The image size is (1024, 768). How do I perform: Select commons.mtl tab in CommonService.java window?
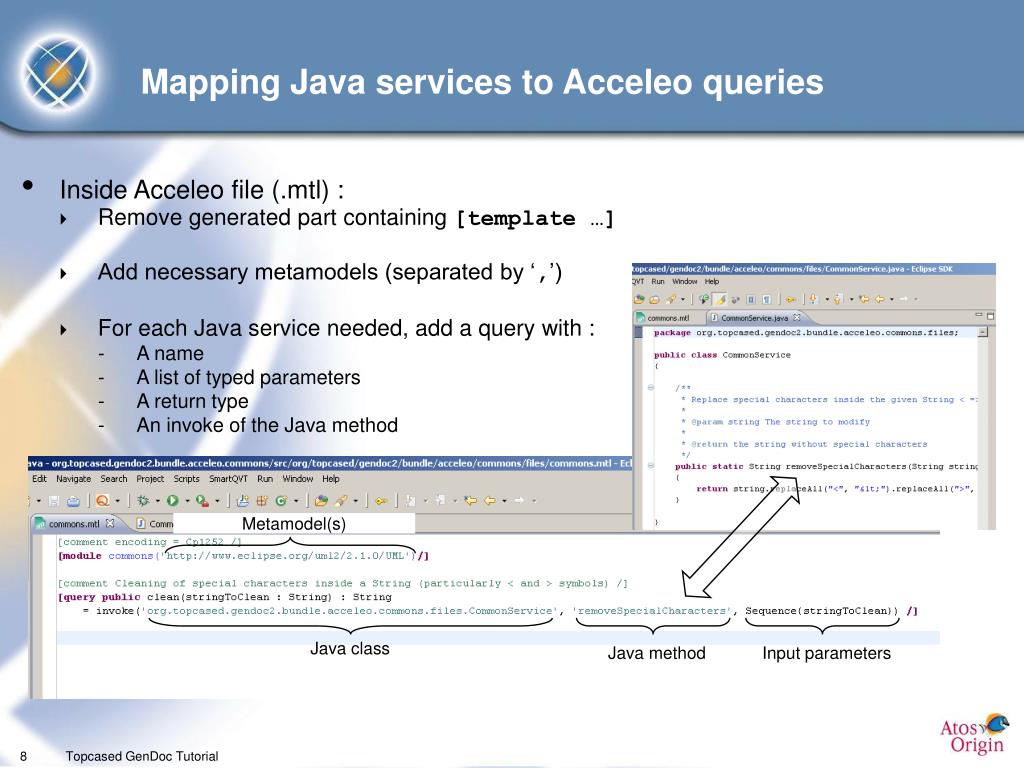667,318
